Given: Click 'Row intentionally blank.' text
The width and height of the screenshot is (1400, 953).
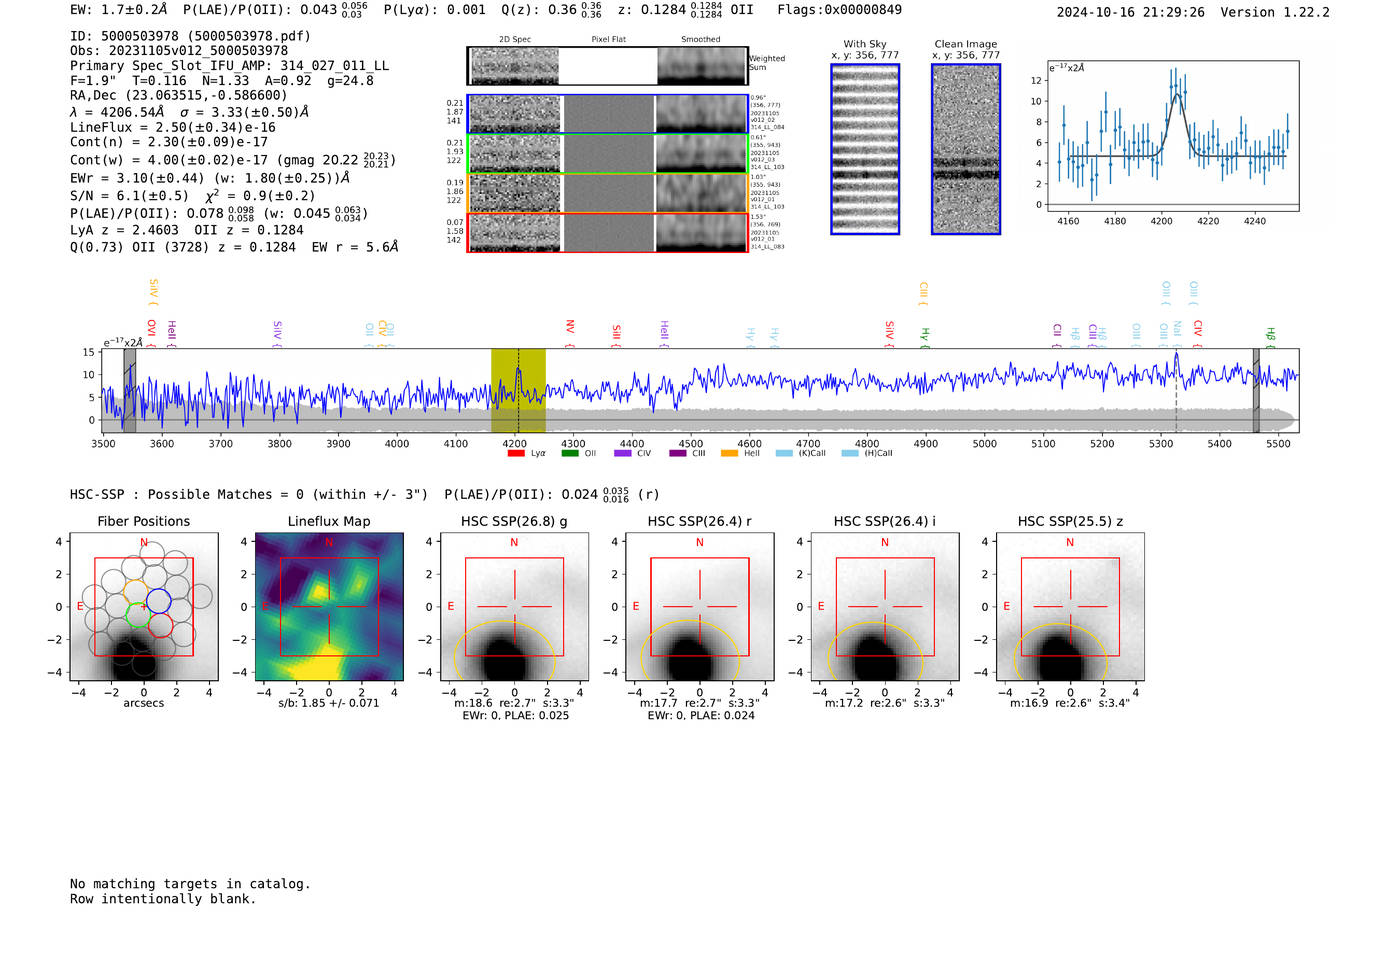Looking at the screenshot, I should coord(163,899).
